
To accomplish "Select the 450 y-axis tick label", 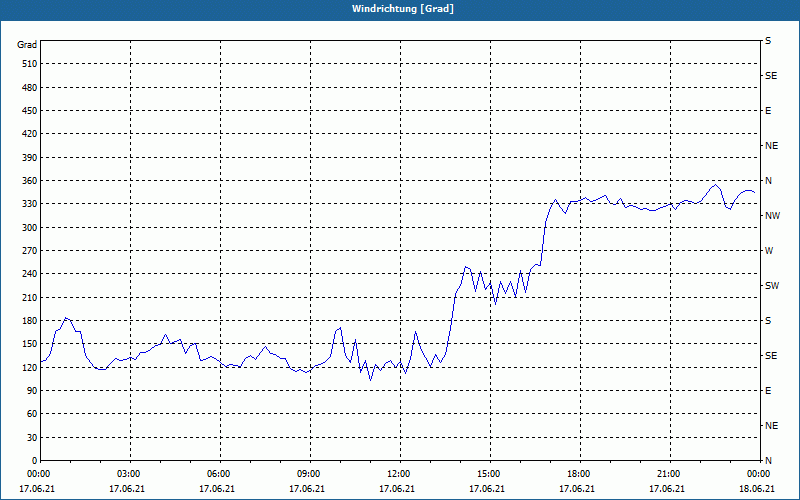I will [x=30, y=111].
